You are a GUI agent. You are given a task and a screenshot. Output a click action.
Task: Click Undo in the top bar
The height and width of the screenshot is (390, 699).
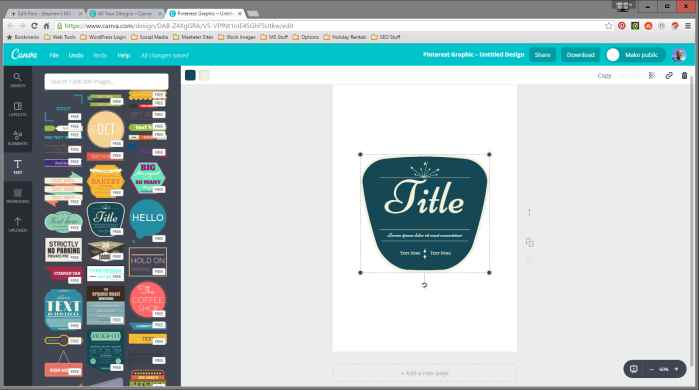(x=76, y=55)
